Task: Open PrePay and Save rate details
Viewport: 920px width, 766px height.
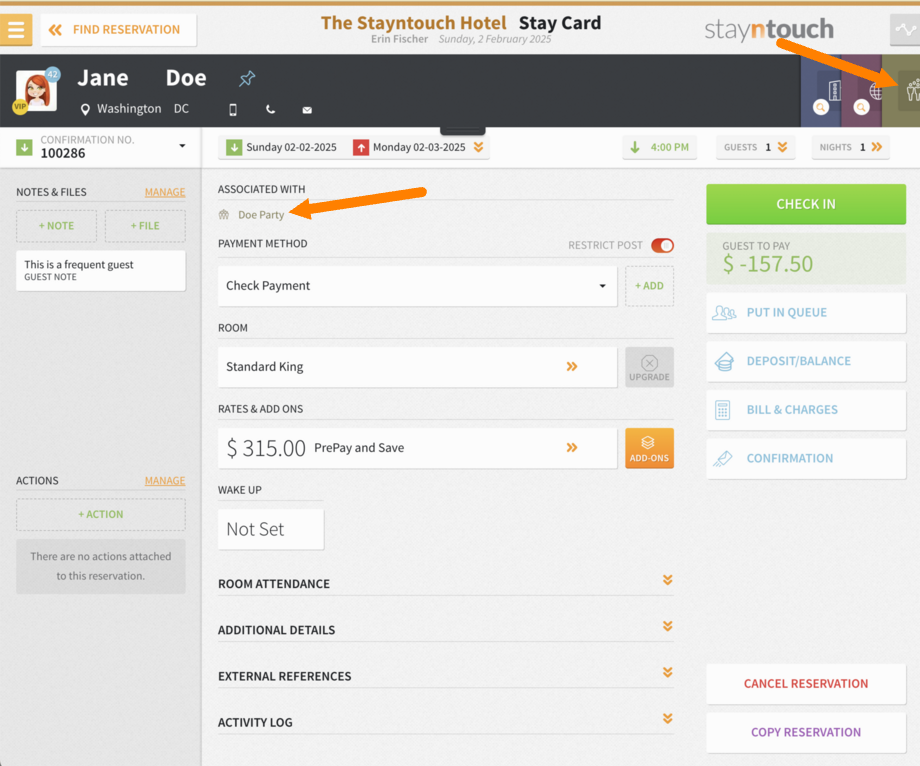Action: tap(418, 448)
